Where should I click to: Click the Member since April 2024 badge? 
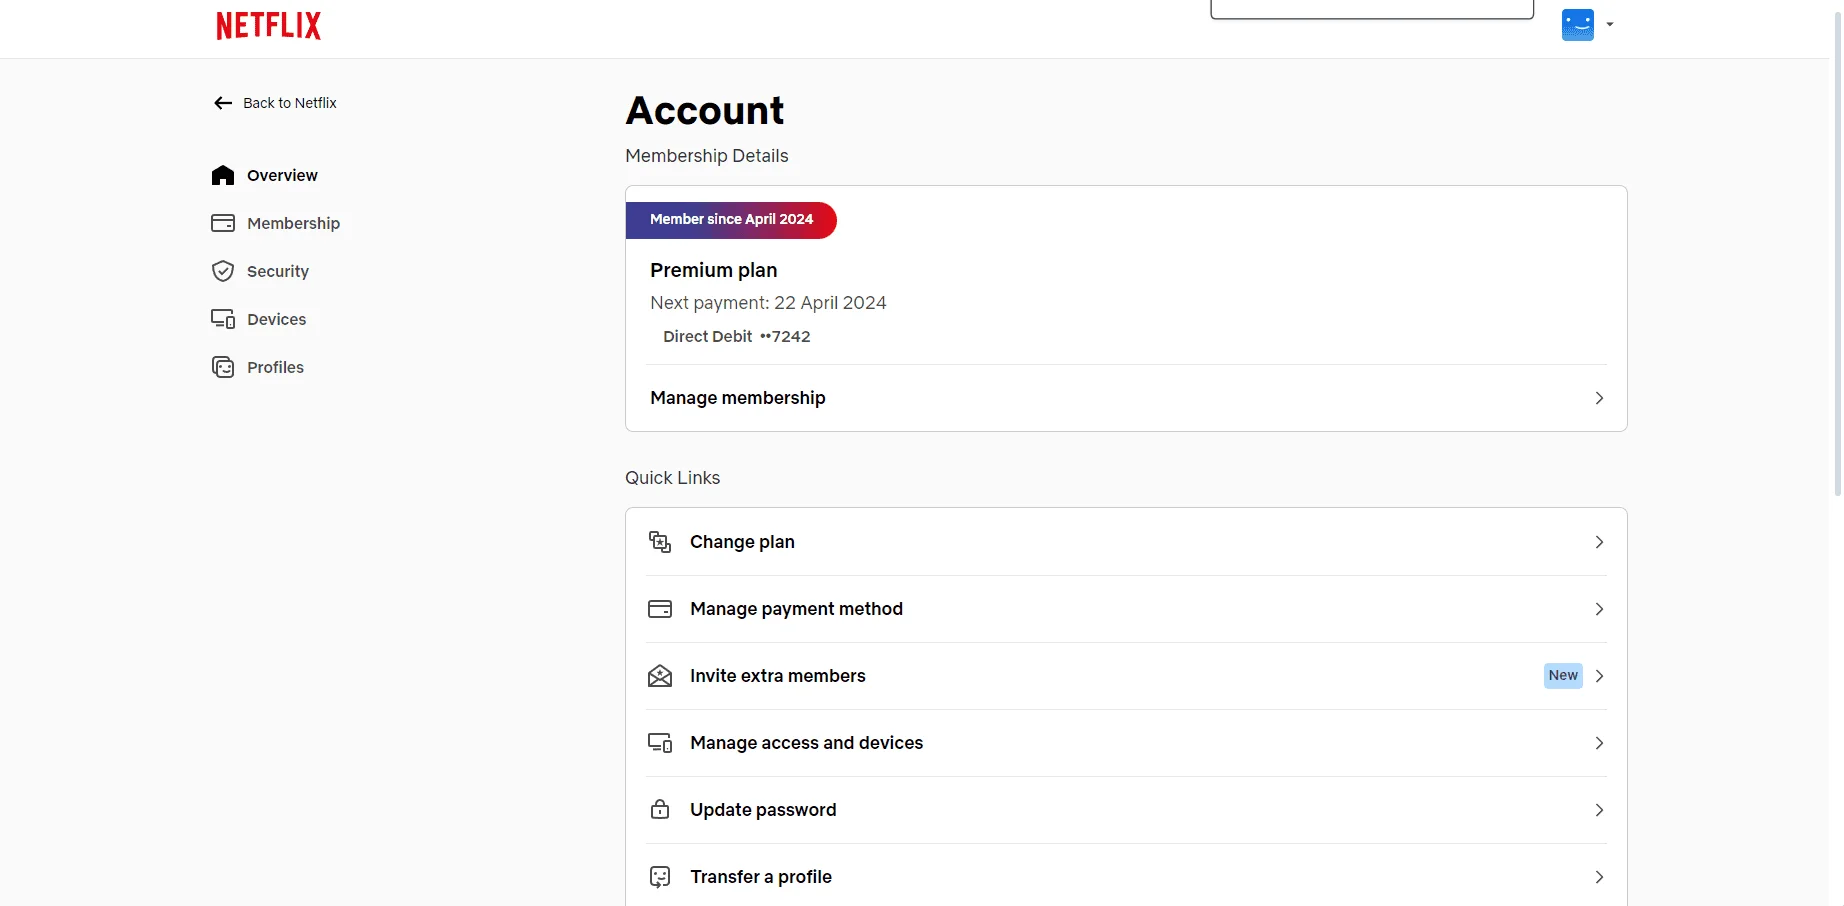tap(731, 219)
